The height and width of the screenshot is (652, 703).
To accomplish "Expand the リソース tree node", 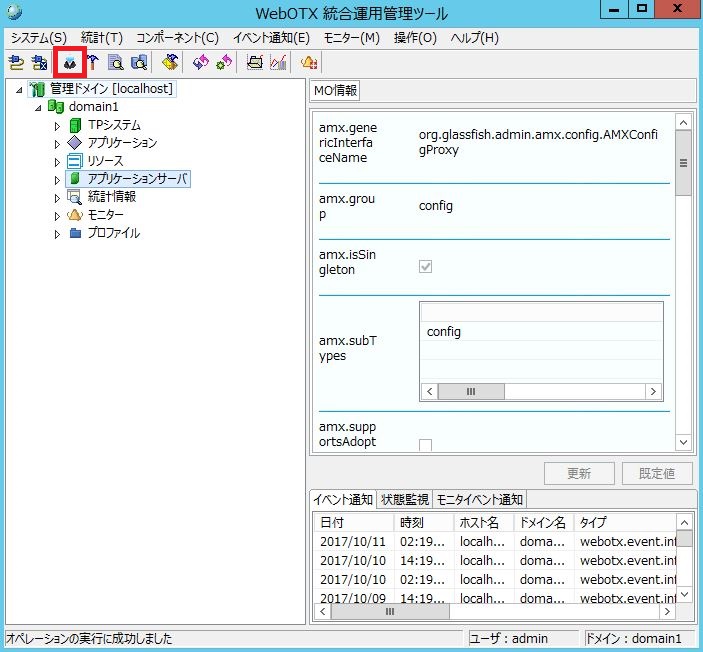I will [x=57, y=162].
